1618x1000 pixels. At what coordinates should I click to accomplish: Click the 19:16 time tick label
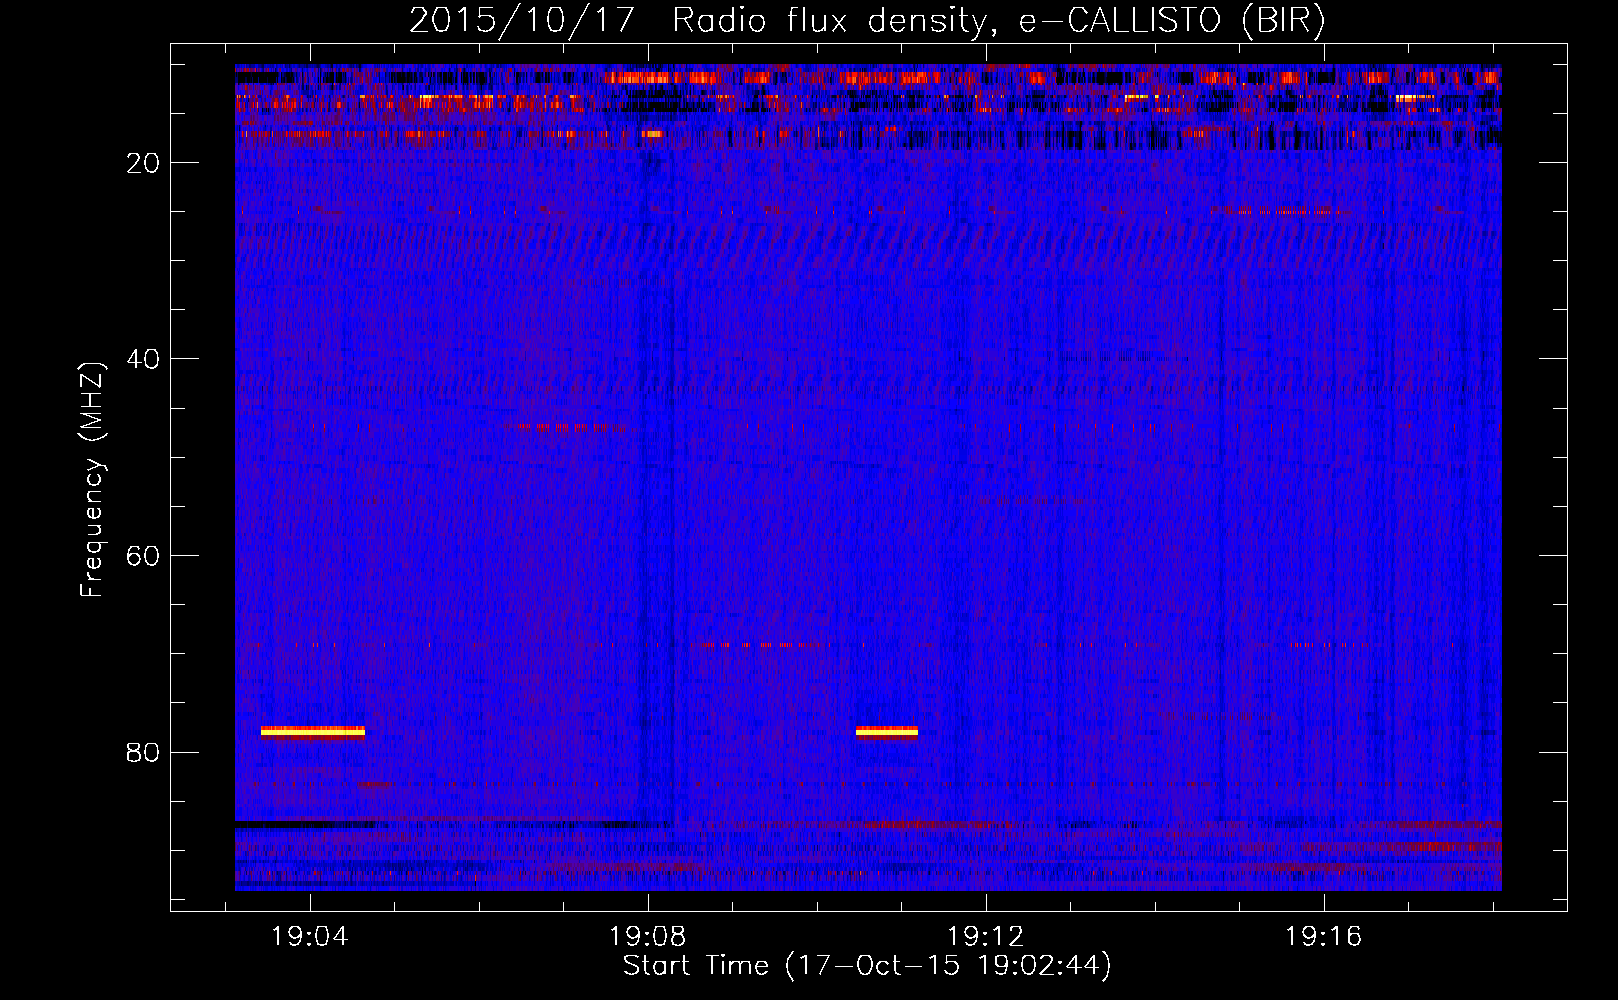click(x=1324, y=937)
